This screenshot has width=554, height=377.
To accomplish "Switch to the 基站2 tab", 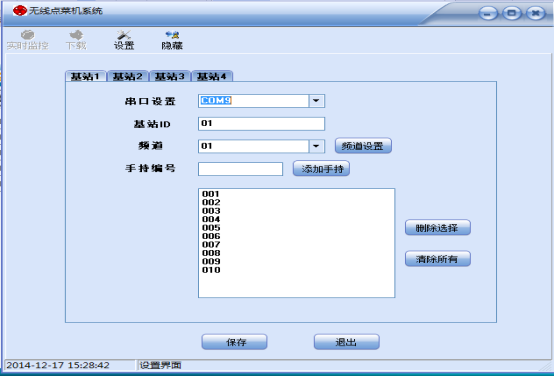I will coord(128,76).
